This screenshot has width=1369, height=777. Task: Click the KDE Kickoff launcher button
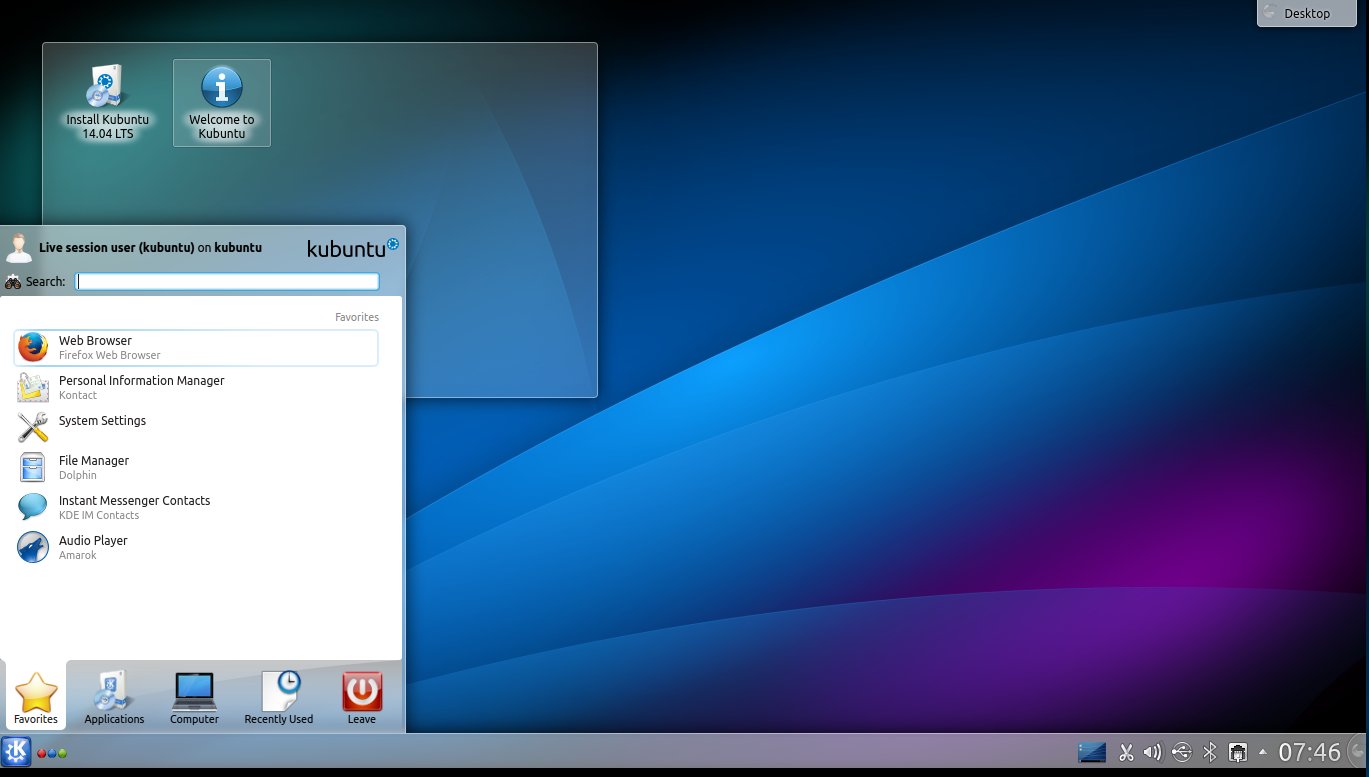16,751
